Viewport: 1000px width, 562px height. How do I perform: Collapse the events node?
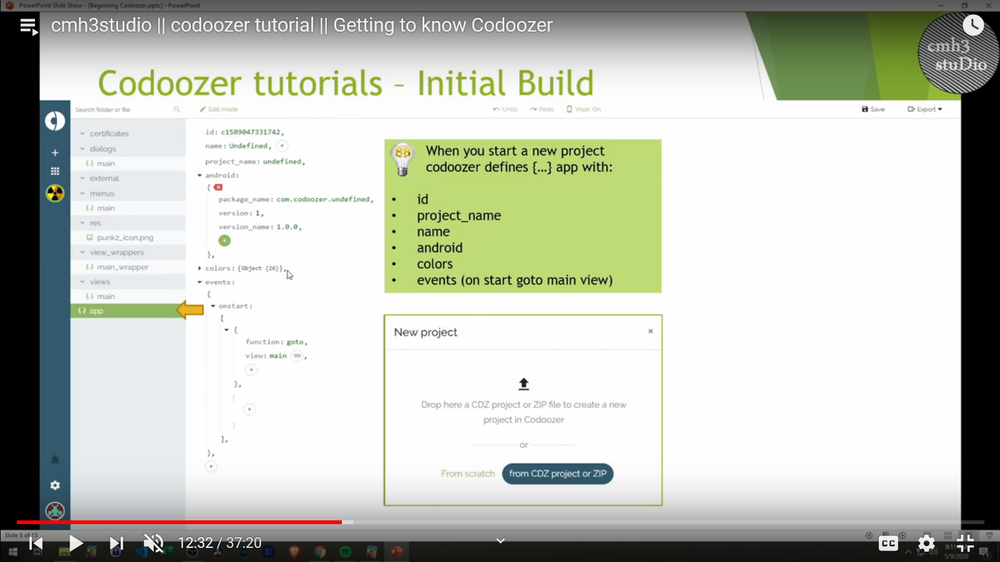200,282
